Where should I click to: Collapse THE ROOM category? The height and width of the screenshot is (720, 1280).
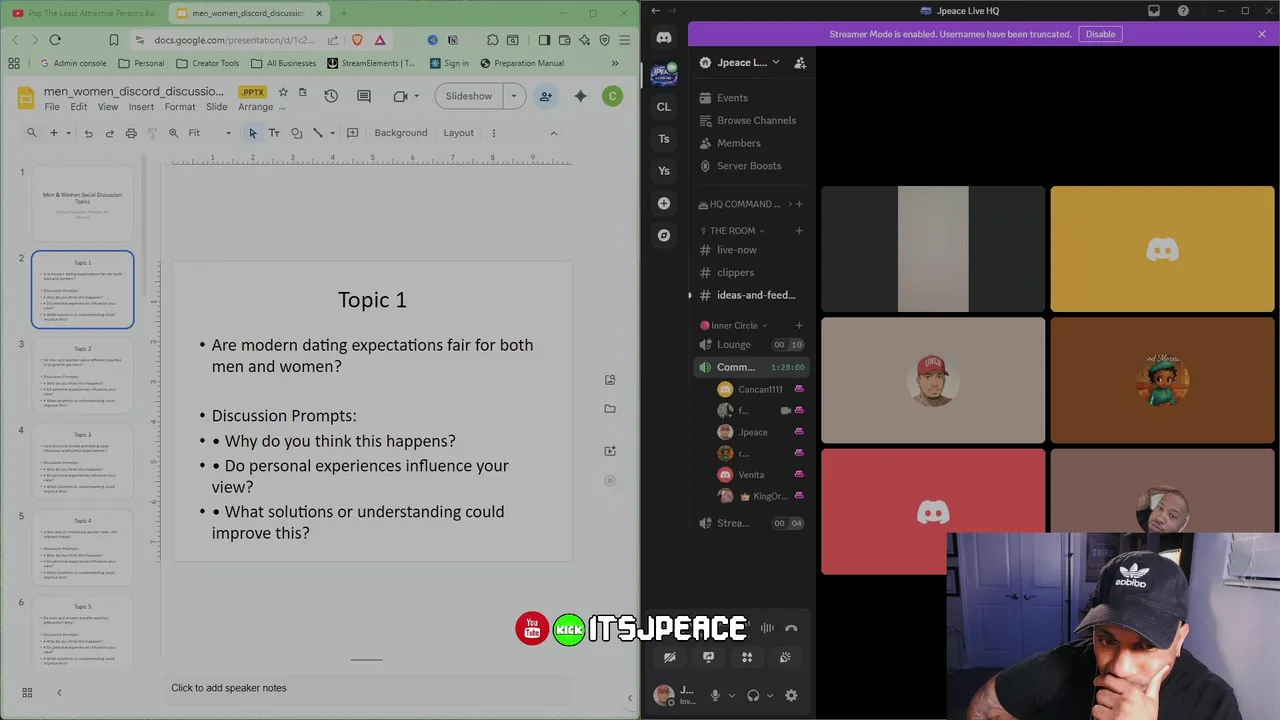tap(737, 231)
